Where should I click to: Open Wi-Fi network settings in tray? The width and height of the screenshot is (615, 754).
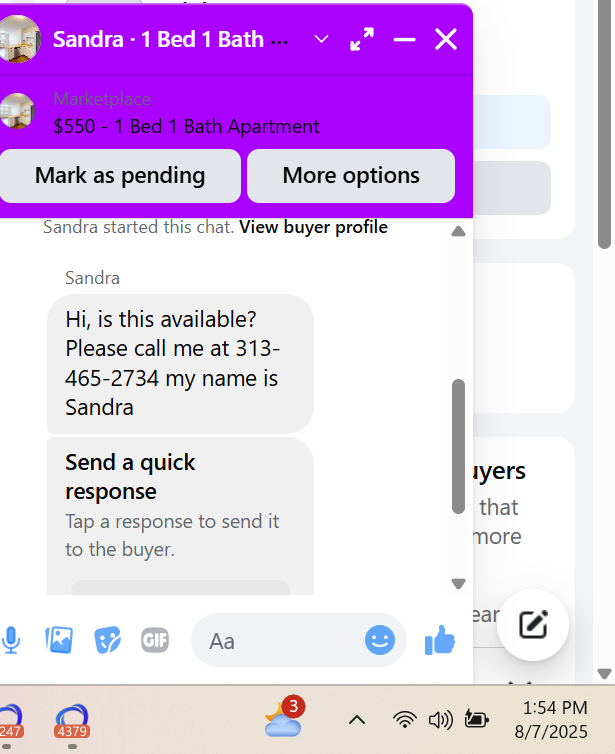tap(404, 720)
